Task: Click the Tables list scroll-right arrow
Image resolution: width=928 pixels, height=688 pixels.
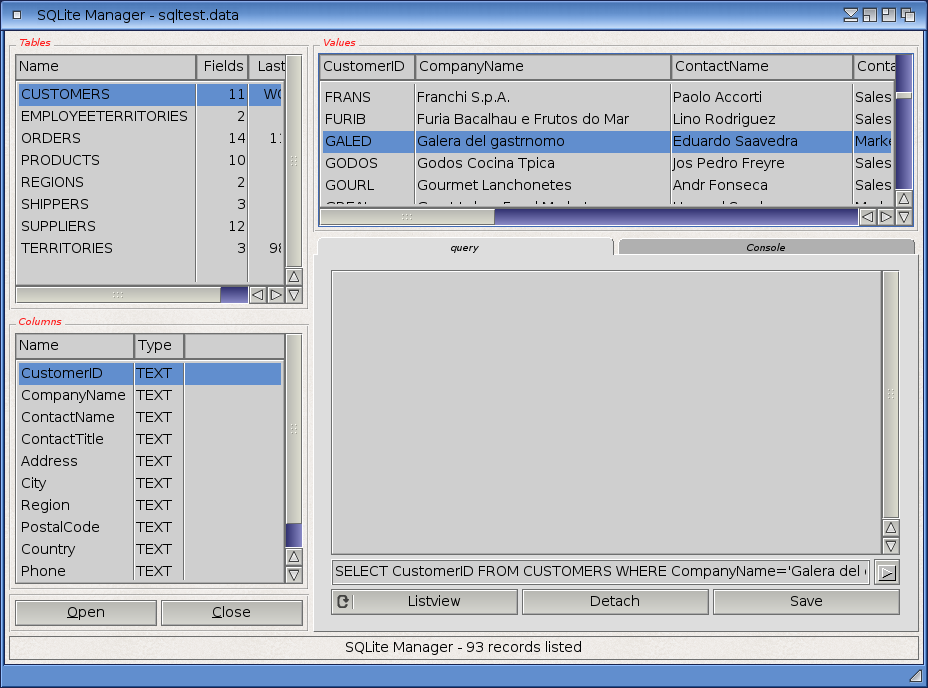Action: (x=276, y=295)
